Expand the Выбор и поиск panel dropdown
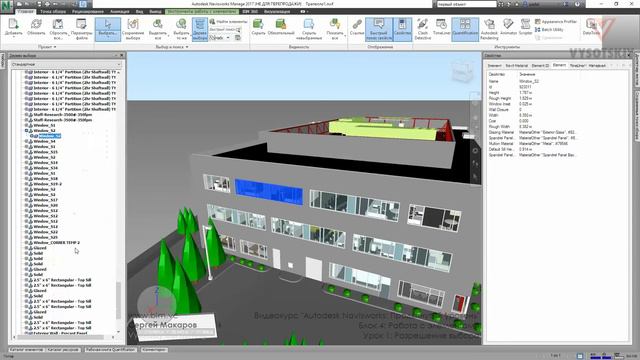 pyautogui.click(x=172, y=47)
